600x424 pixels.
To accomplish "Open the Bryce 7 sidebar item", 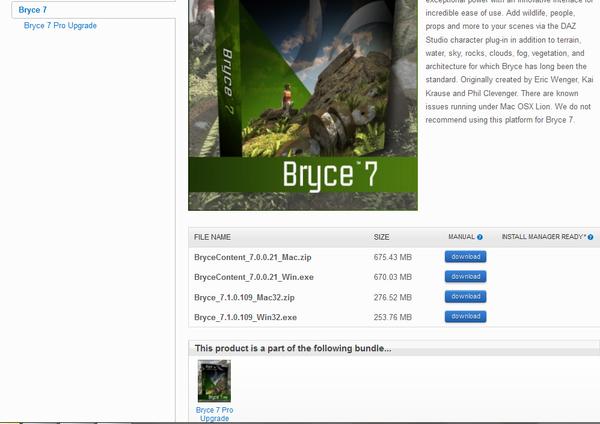I will (33, 10).
